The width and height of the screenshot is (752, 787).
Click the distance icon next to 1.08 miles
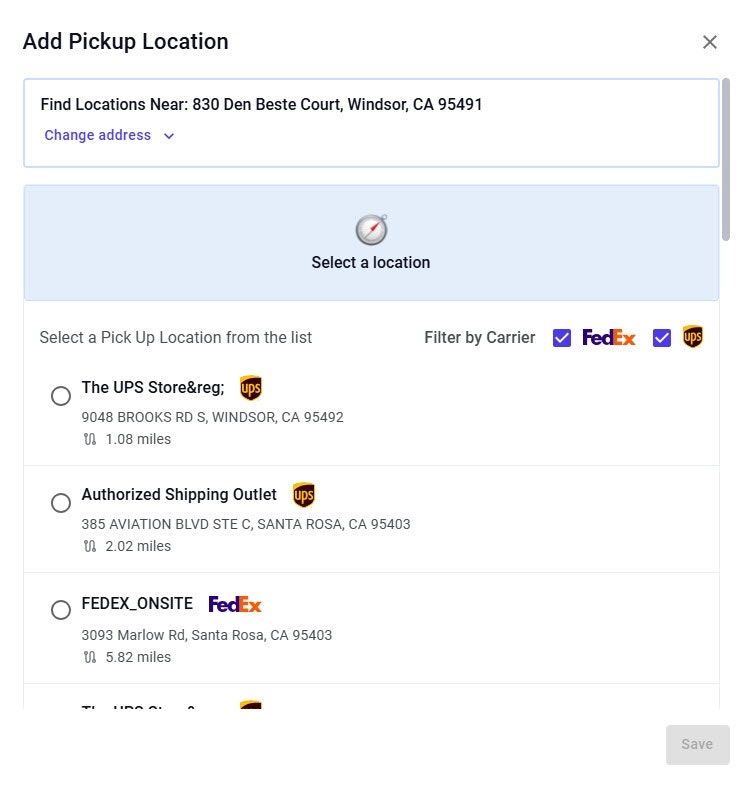tap(90, 439)
